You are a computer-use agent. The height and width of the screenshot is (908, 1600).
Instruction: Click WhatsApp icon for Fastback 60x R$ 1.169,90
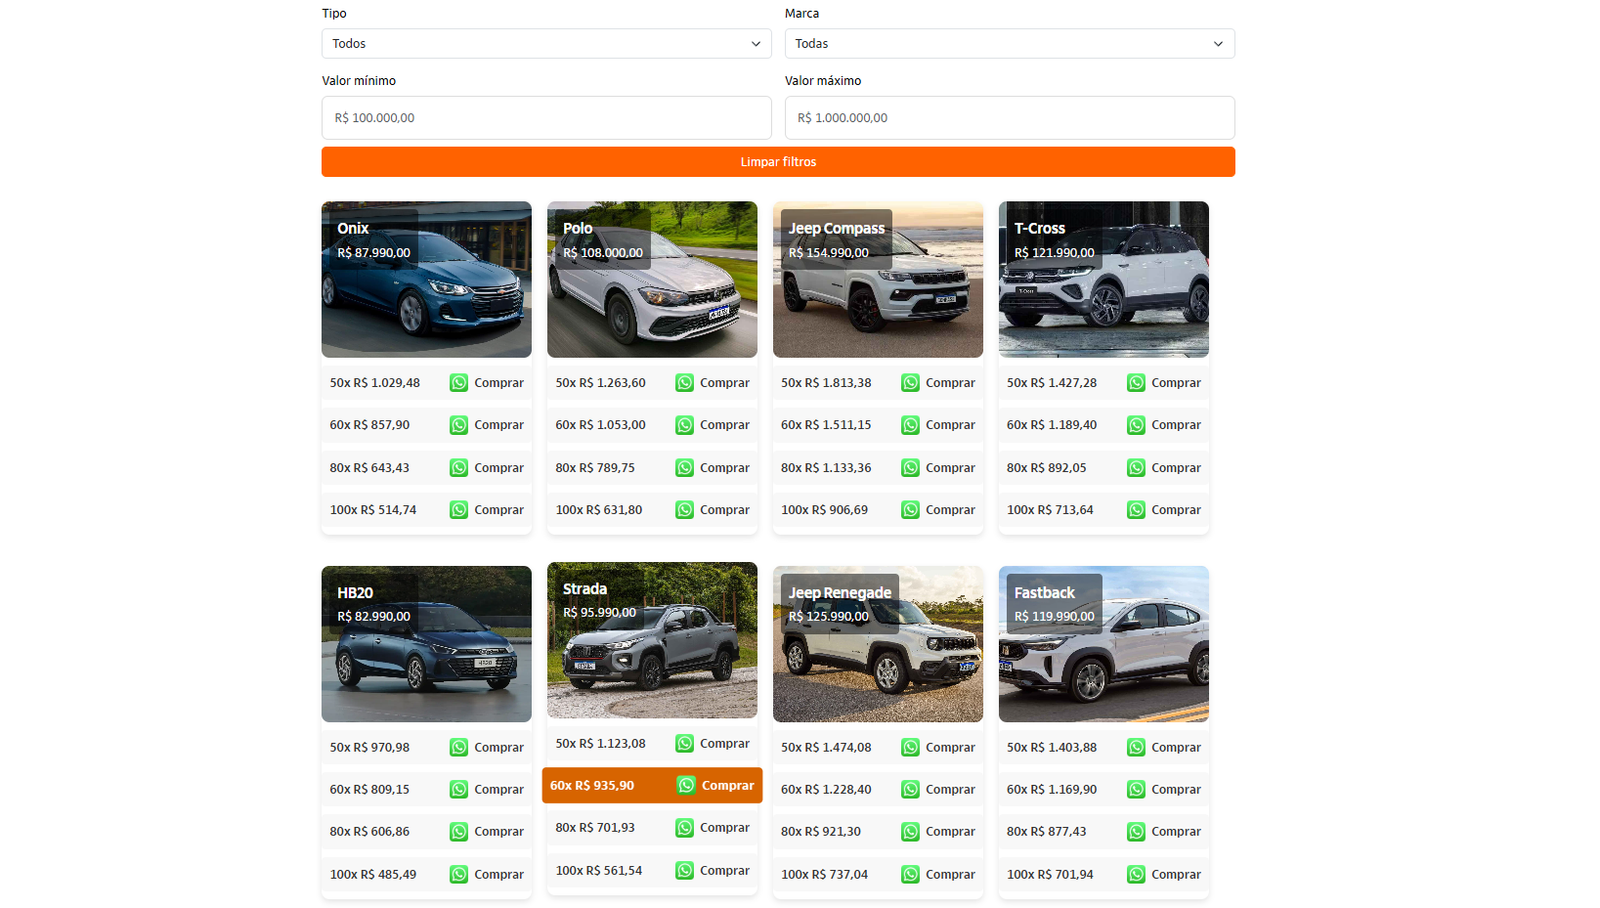pos(1137,789)
